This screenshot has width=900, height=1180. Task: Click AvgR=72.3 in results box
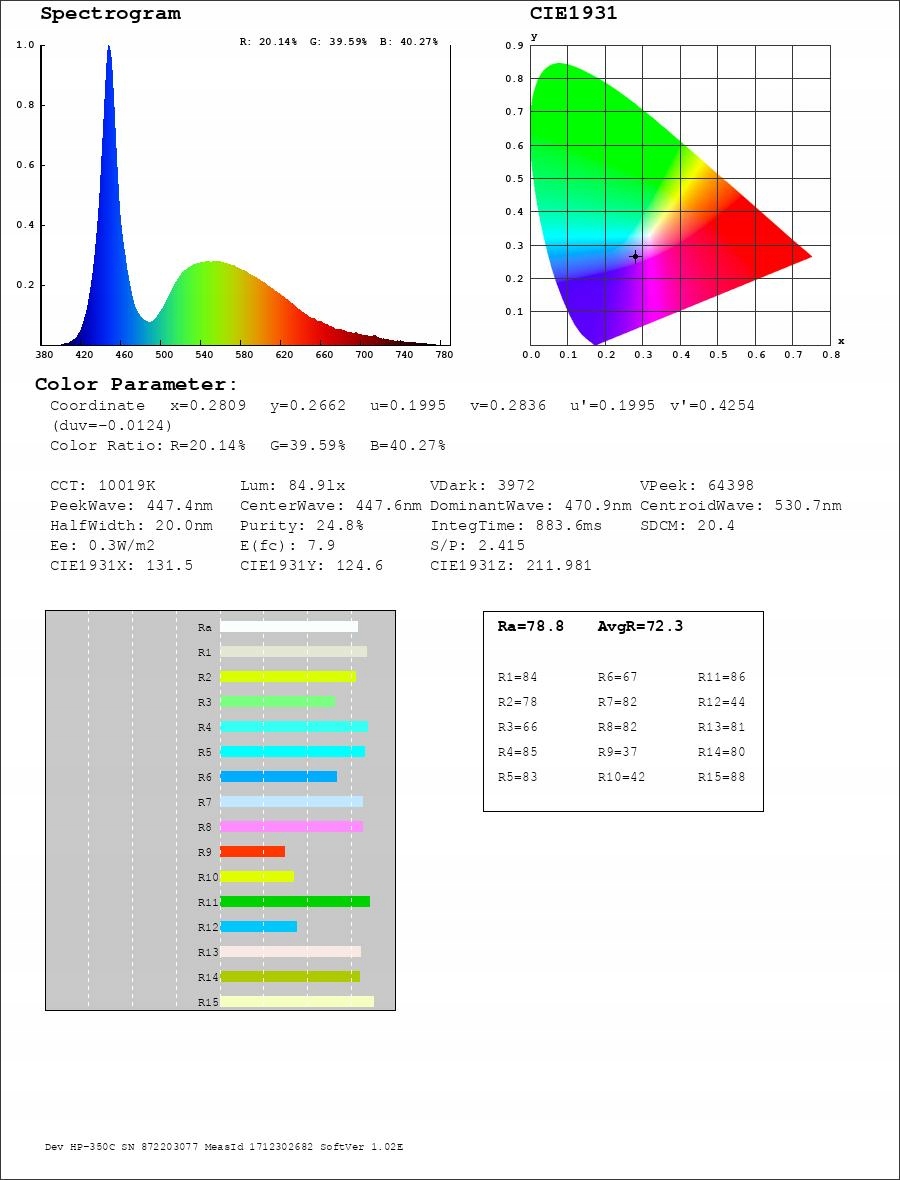click(640, 626)
